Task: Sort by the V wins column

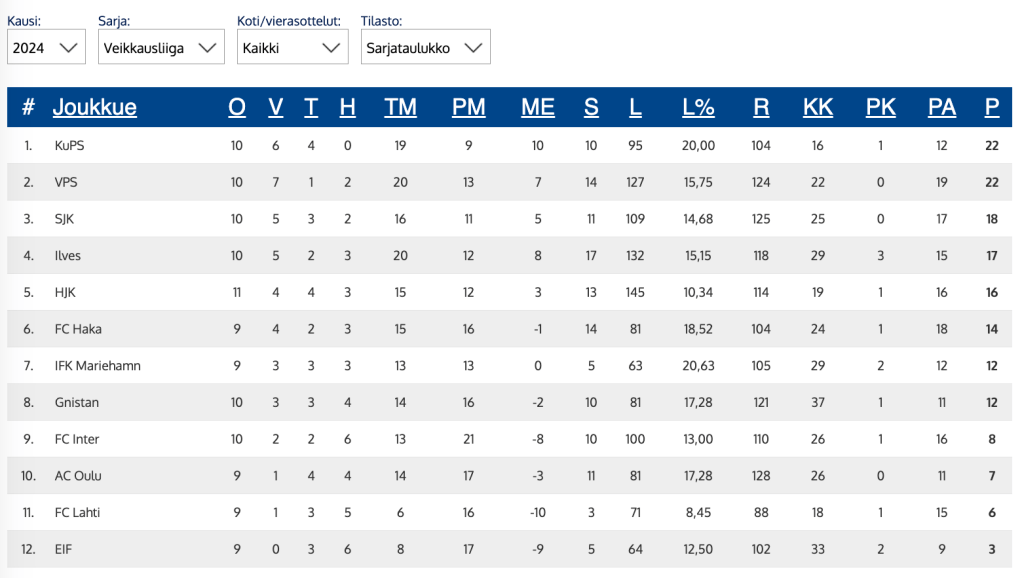Action: click(x=276, y=107)
